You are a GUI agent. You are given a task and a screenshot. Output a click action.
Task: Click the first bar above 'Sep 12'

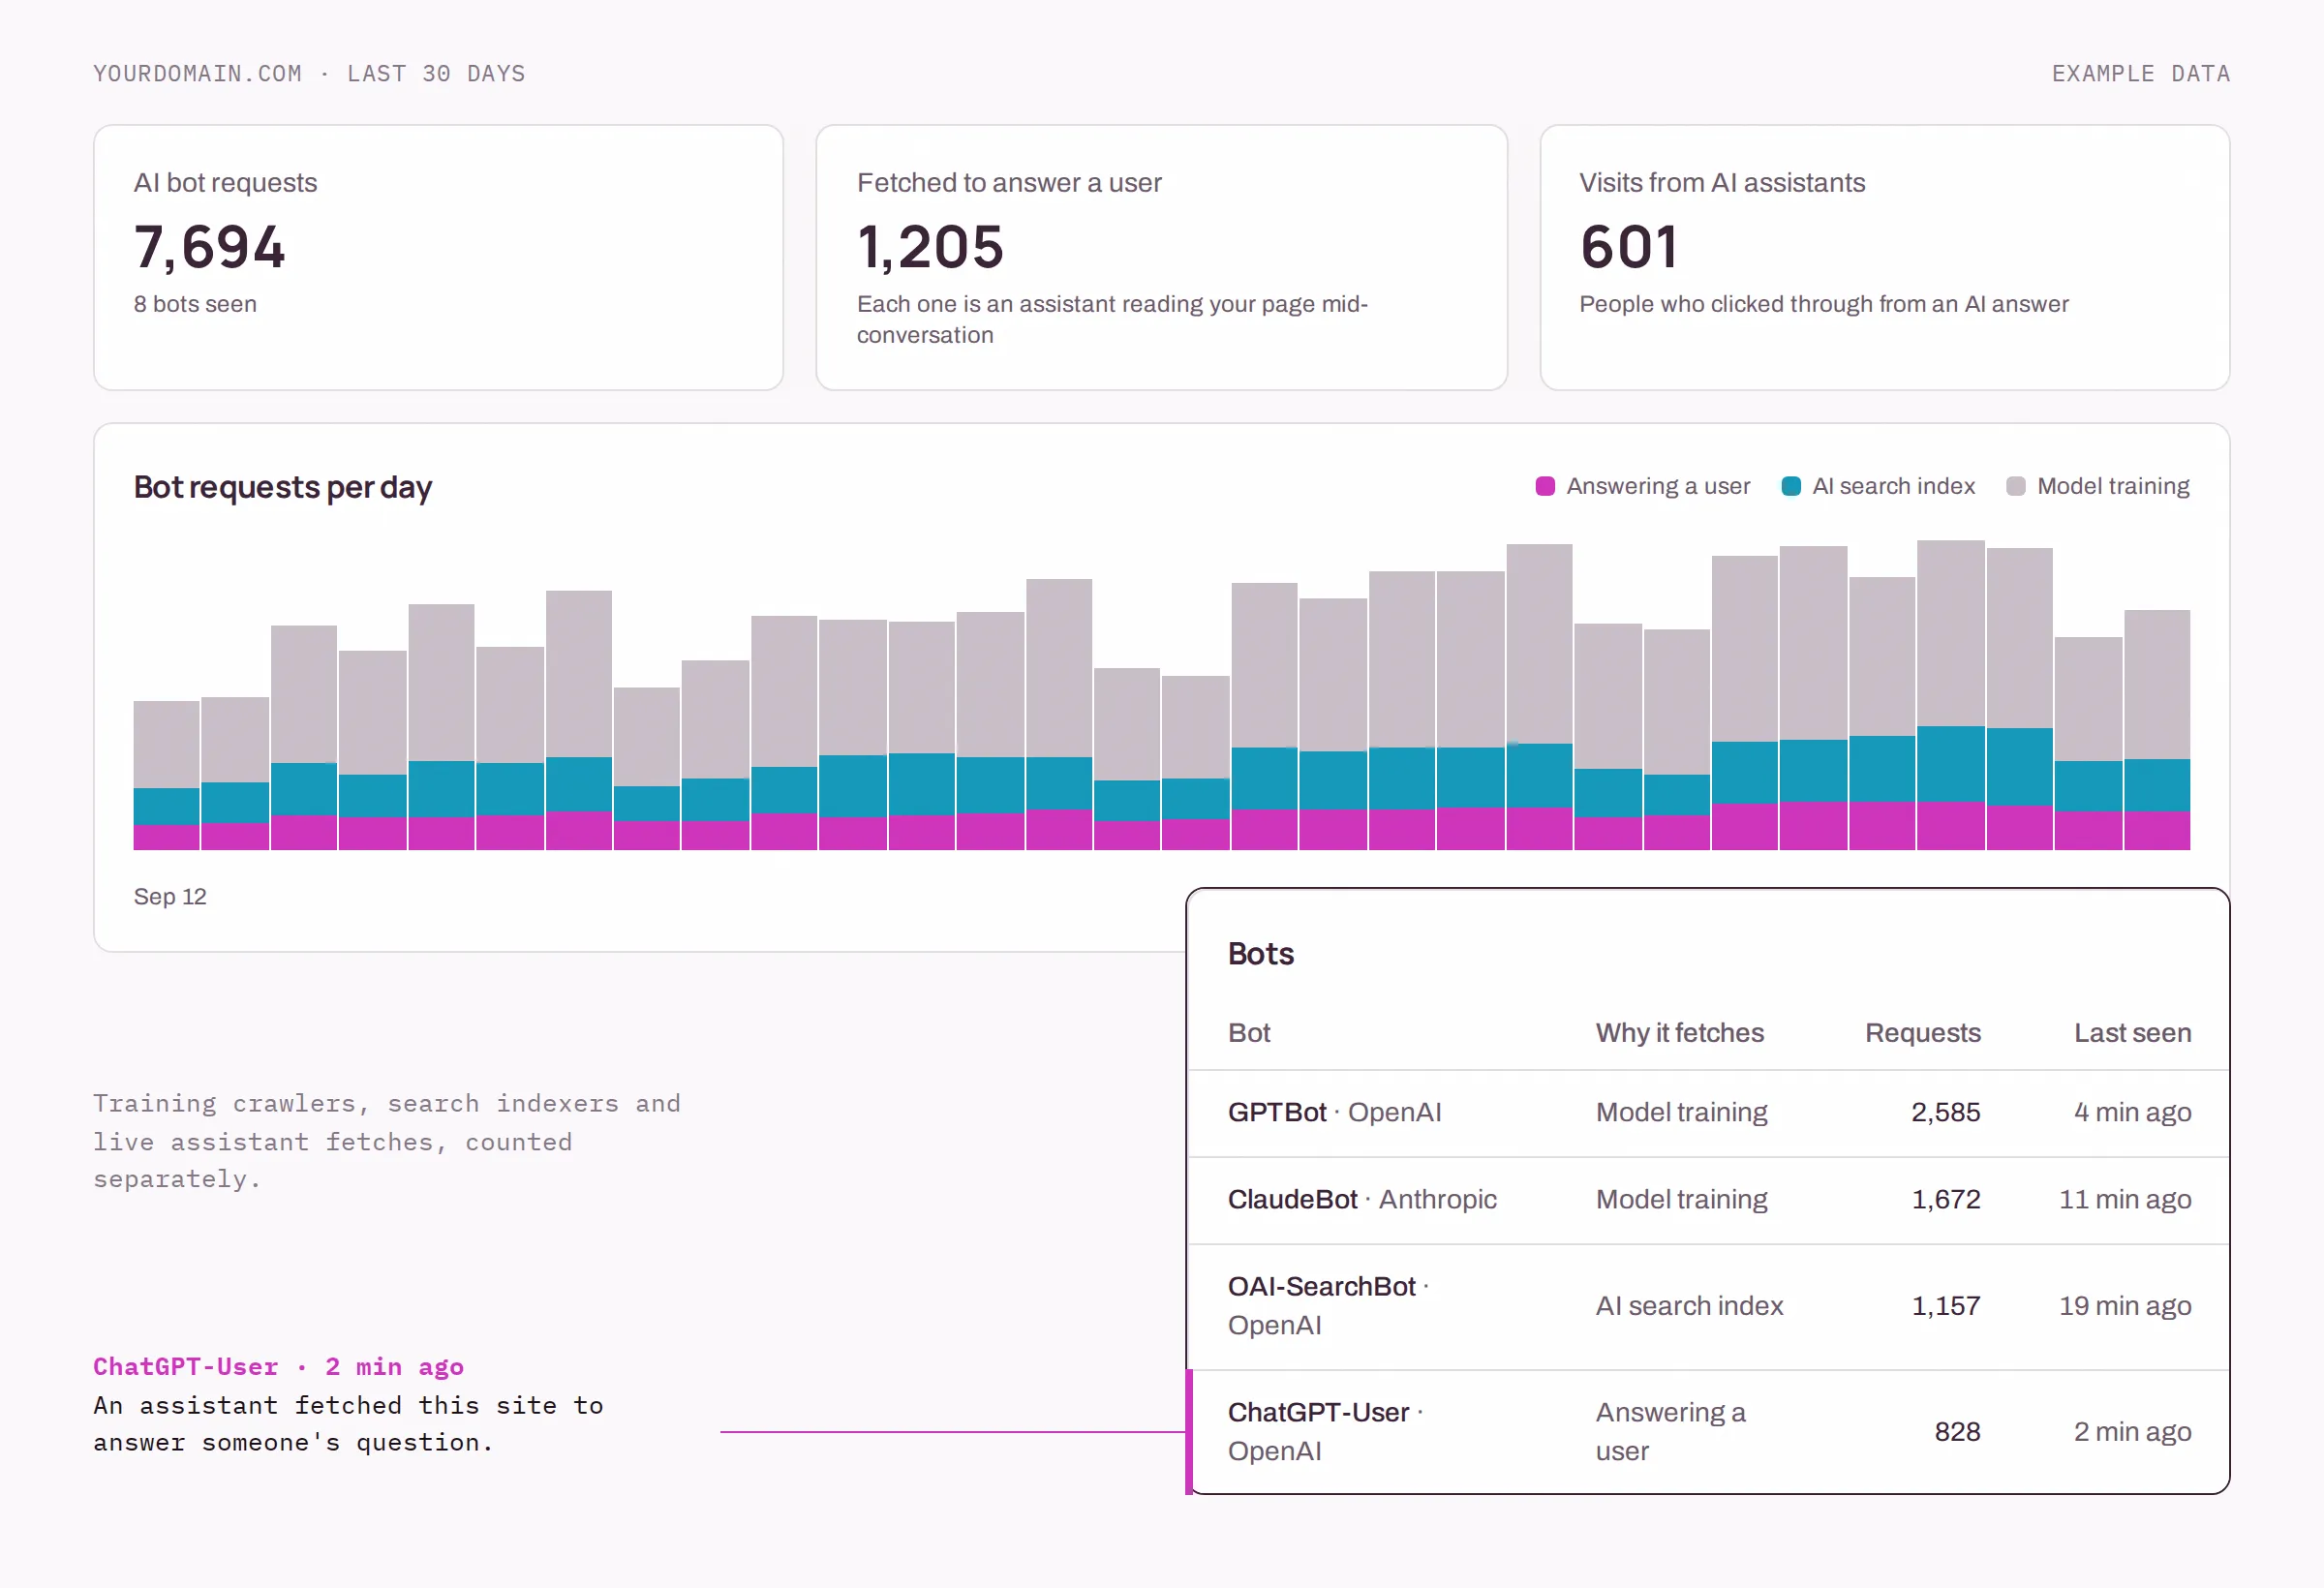(166, 776)
